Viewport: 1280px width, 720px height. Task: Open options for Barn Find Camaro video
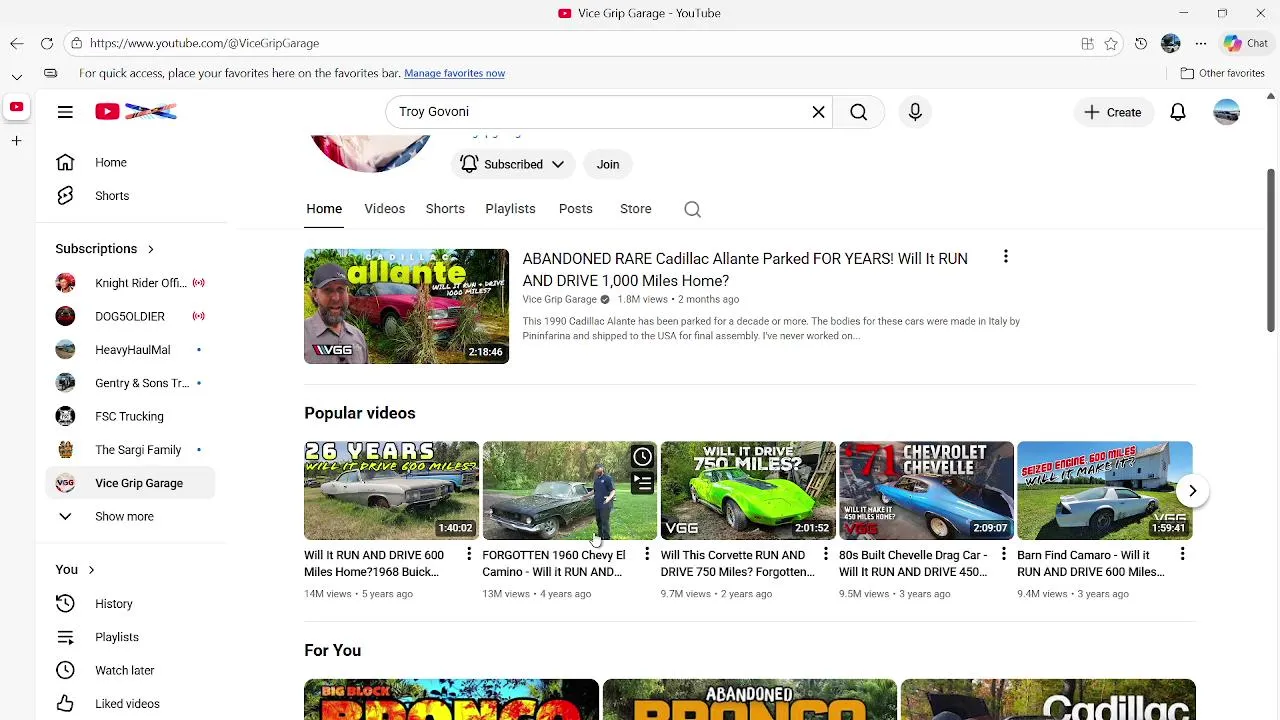[x=1182, y=554]
